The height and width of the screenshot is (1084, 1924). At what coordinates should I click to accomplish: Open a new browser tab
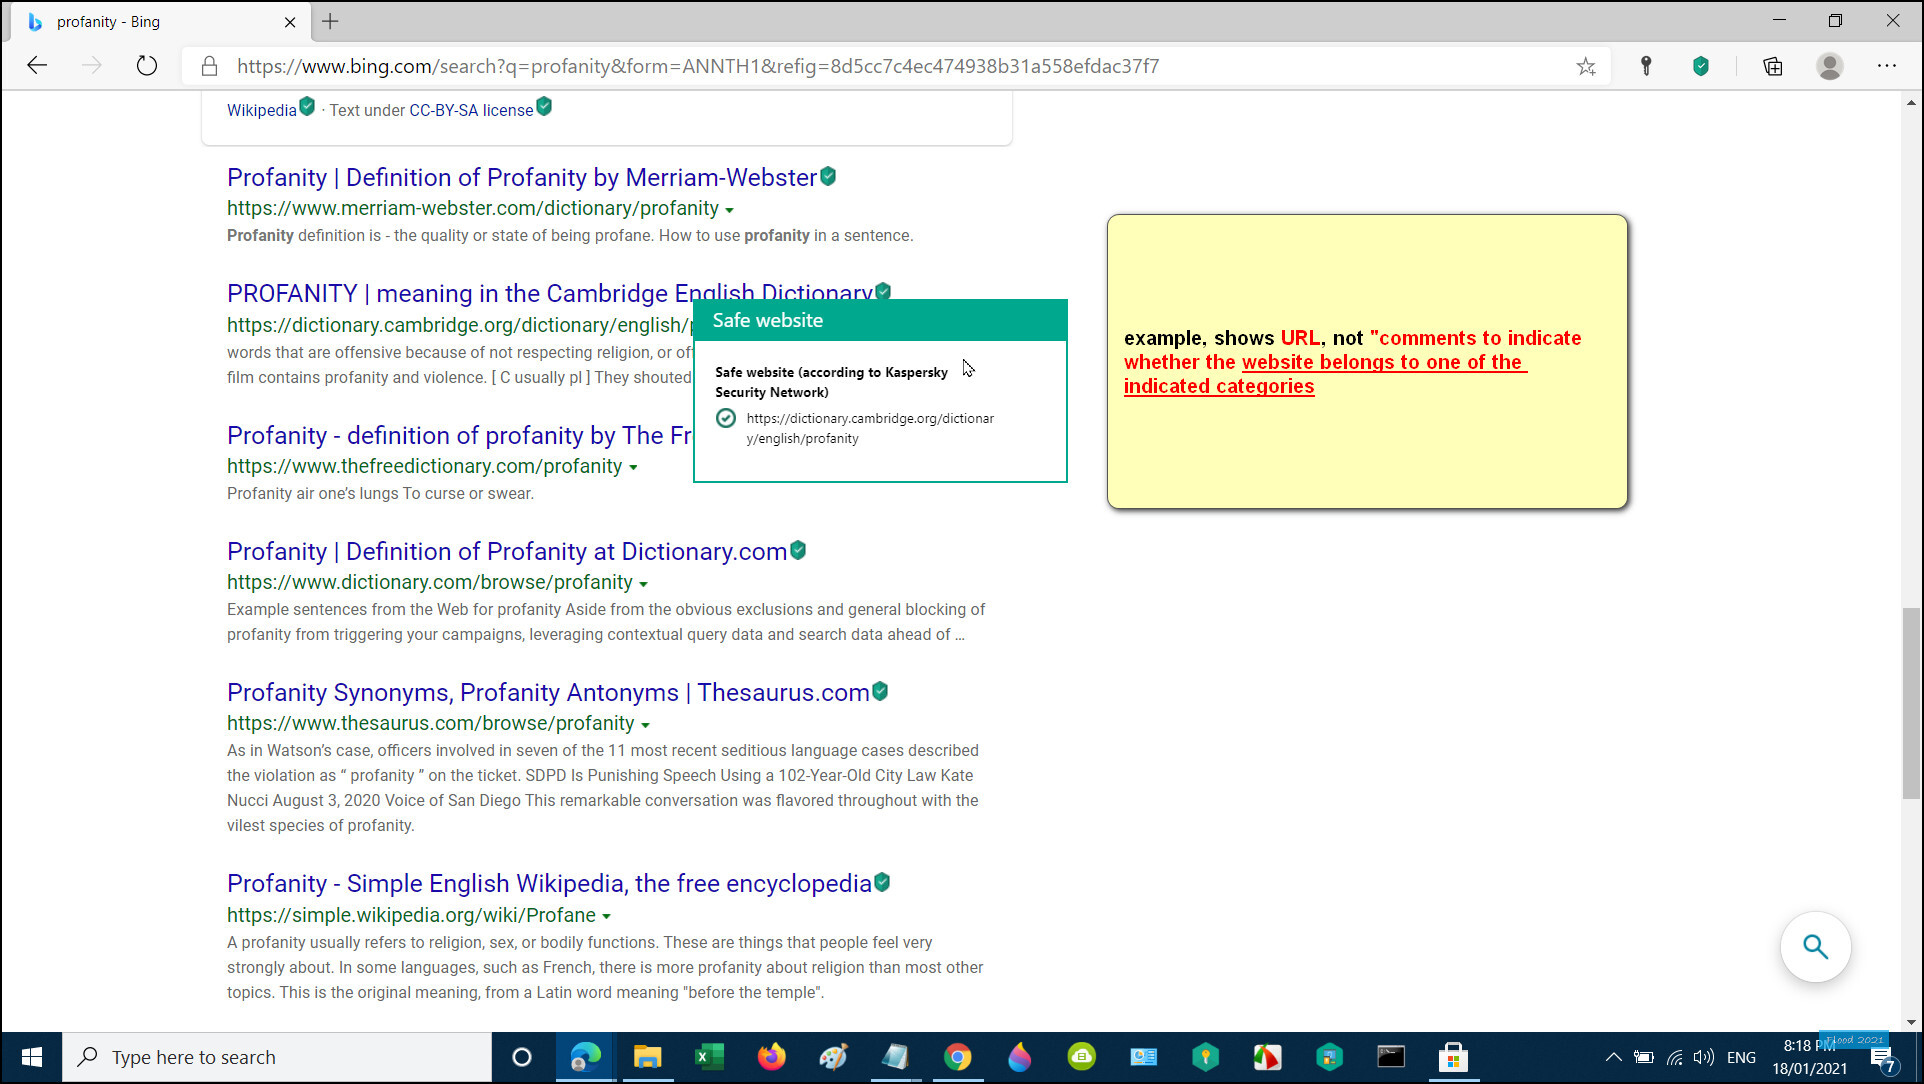tap(330, 21)
